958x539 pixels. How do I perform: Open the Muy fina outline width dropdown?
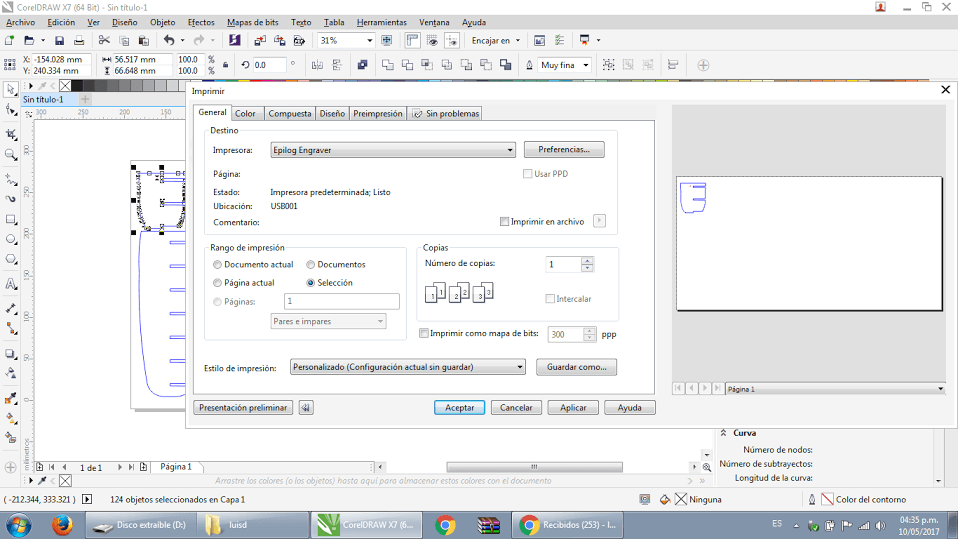click(585, 65)
